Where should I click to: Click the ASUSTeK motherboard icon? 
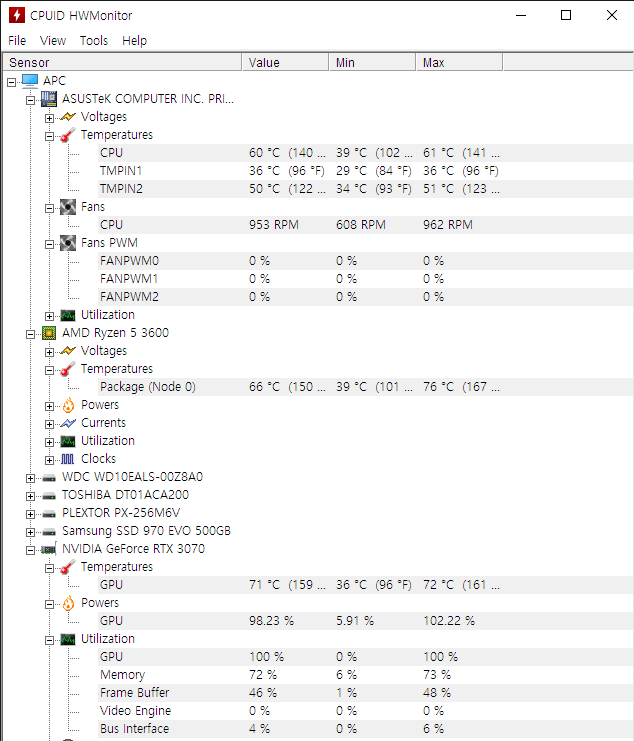click(x=49, y=99)
